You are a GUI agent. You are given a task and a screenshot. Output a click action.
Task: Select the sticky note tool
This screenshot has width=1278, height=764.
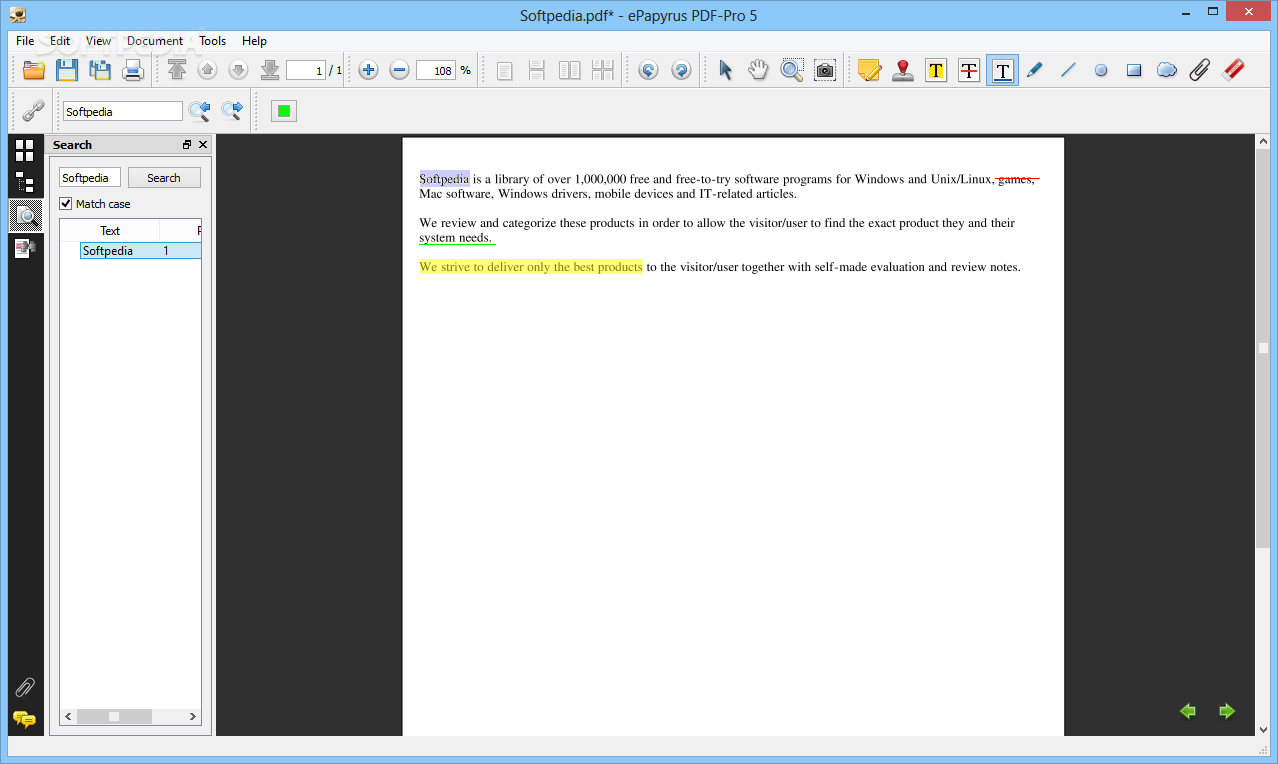click(870, 70)
